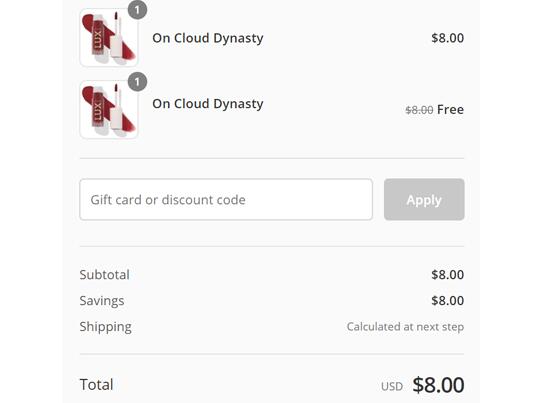539x403 pixels.
Task: Click the first On Cloud Dynasty product name
Action: [x=208, y=38]
